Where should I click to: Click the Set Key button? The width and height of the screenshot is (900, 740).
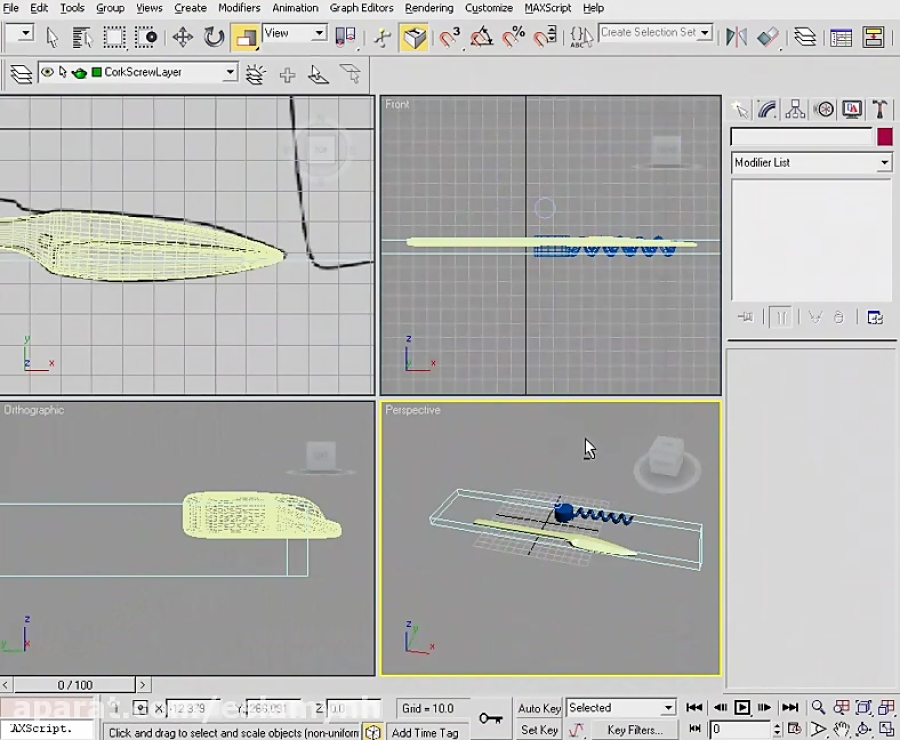click(x=539, y=730)
